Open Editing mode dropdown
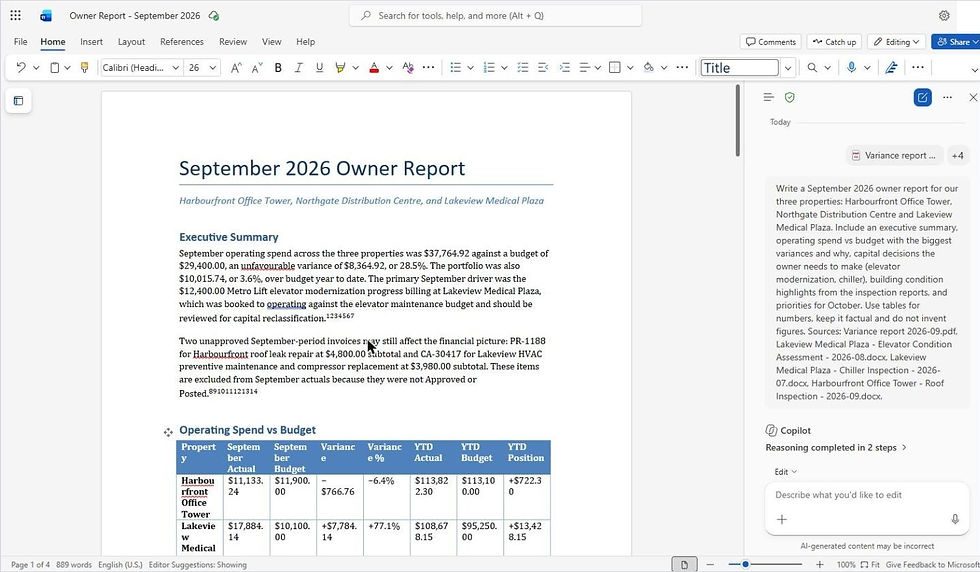This screenshot has height=572, width=980. point(896,42)
